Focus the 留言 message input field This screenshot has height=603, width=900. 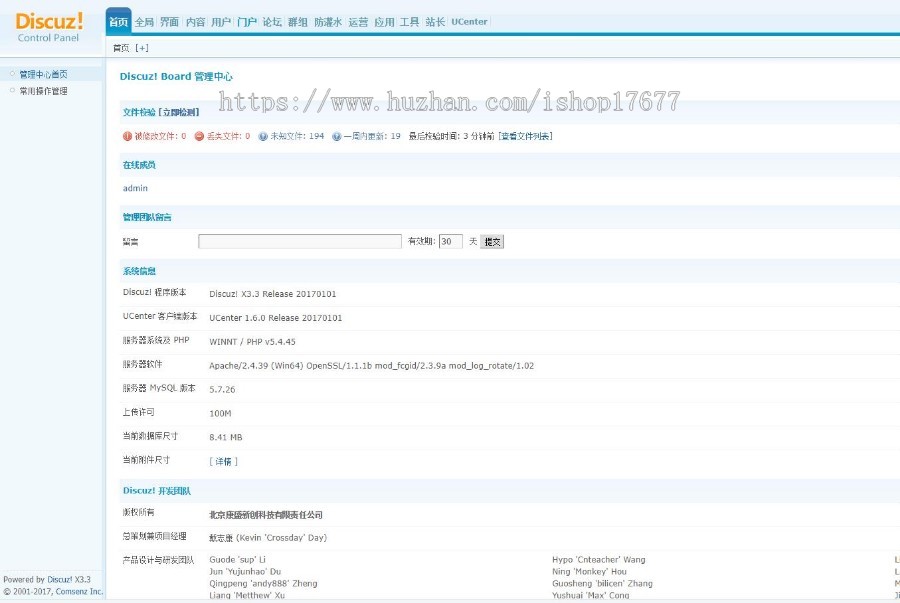300,242
